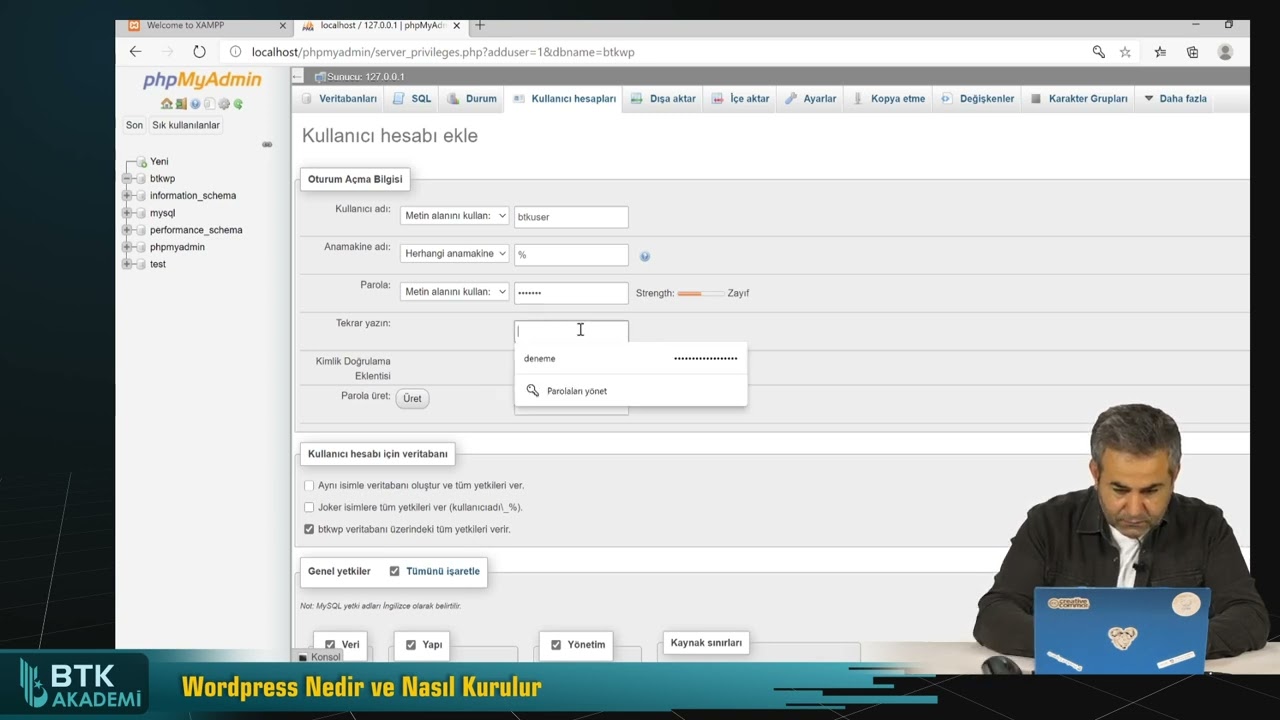Click the test database icon
Image resolution: width=1280 pixels, height=720 pixels.
(x=141, y=264)
